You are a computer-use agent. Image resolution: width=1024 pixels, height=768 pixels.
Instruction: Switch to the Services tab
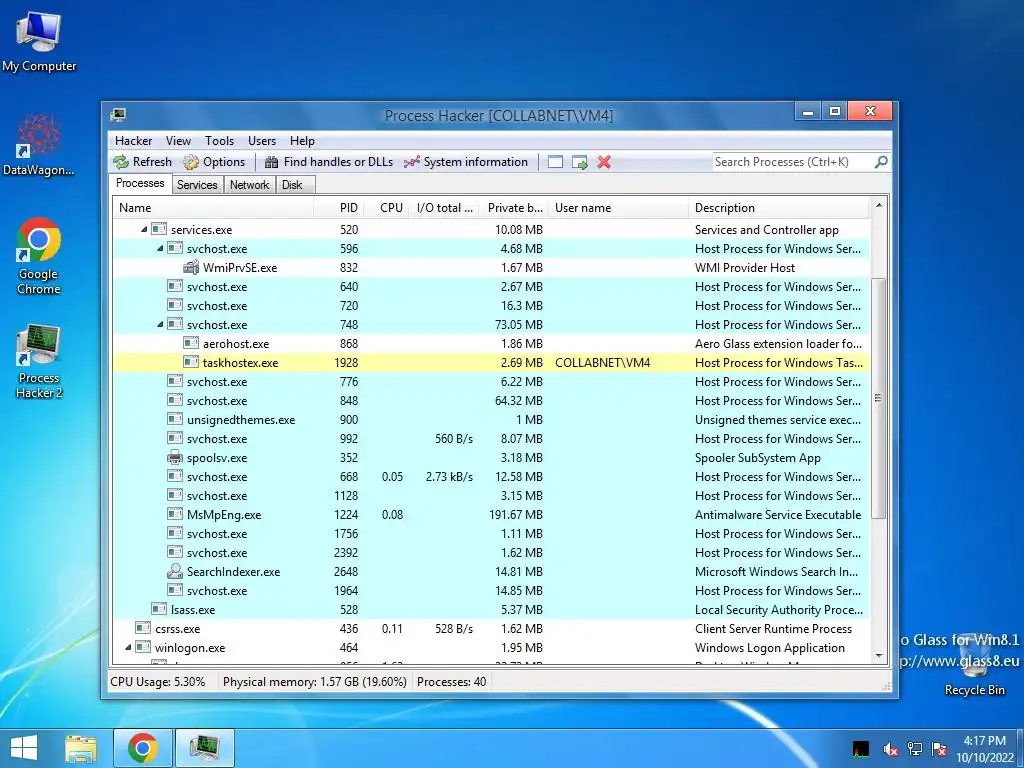[x=197, y=185]
